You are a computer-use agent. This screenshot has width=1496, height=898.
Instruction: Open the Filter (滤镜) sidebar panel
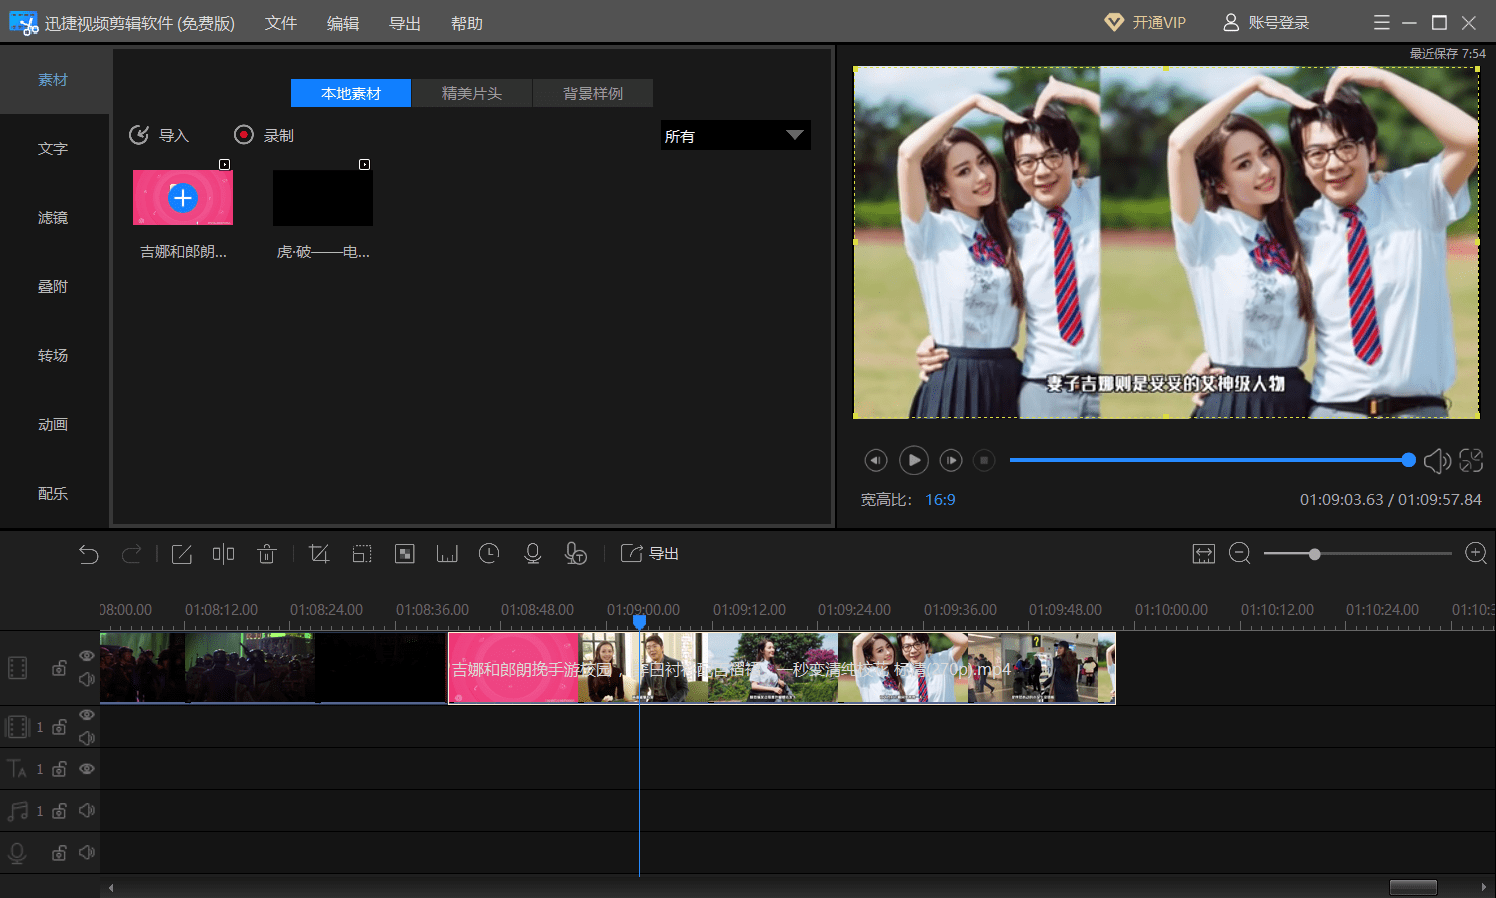54,218
